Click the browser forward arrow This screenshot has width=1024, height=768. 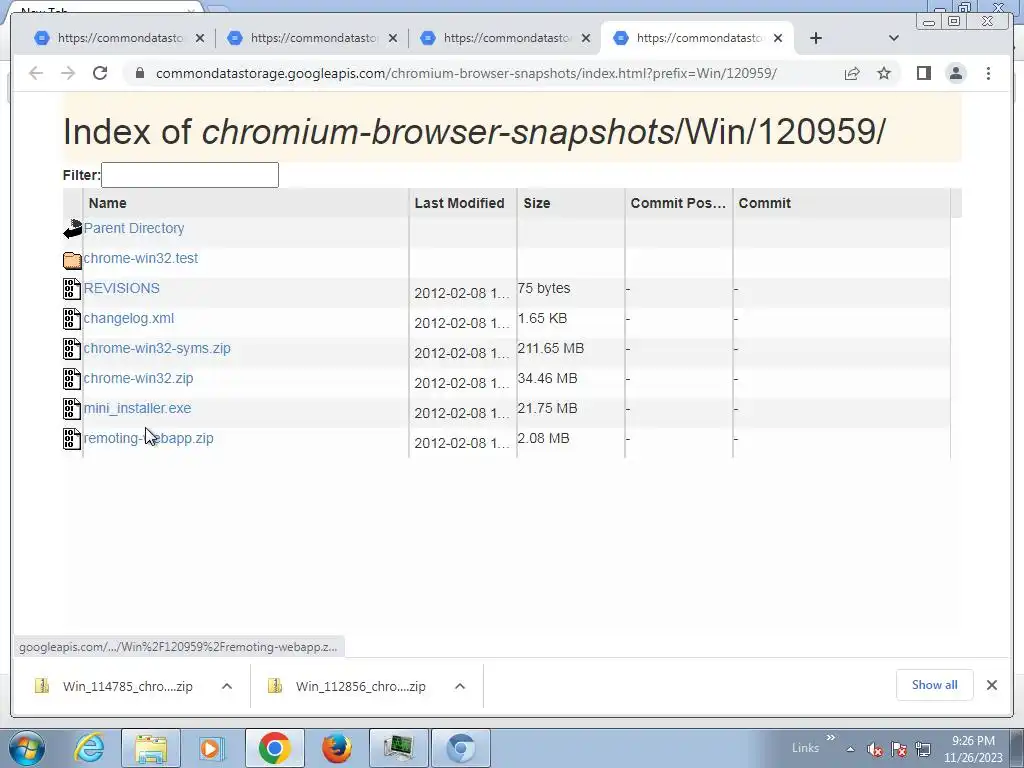[68, 73]
